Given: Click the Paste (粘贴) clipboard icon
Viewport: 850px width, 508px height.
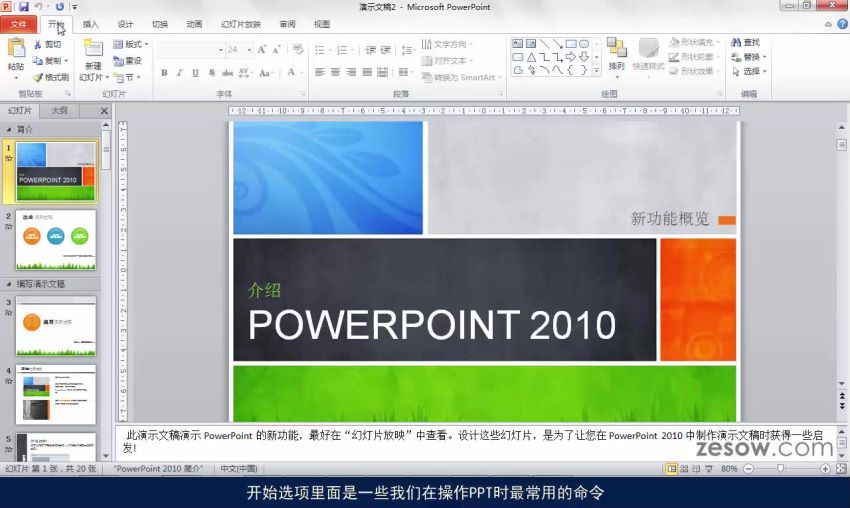Looking at the screenshot, I should (x=16, y=49).
